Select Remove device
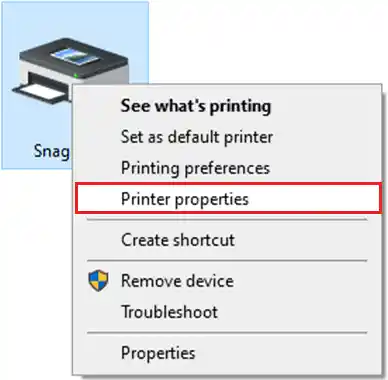 pos(177,281)
